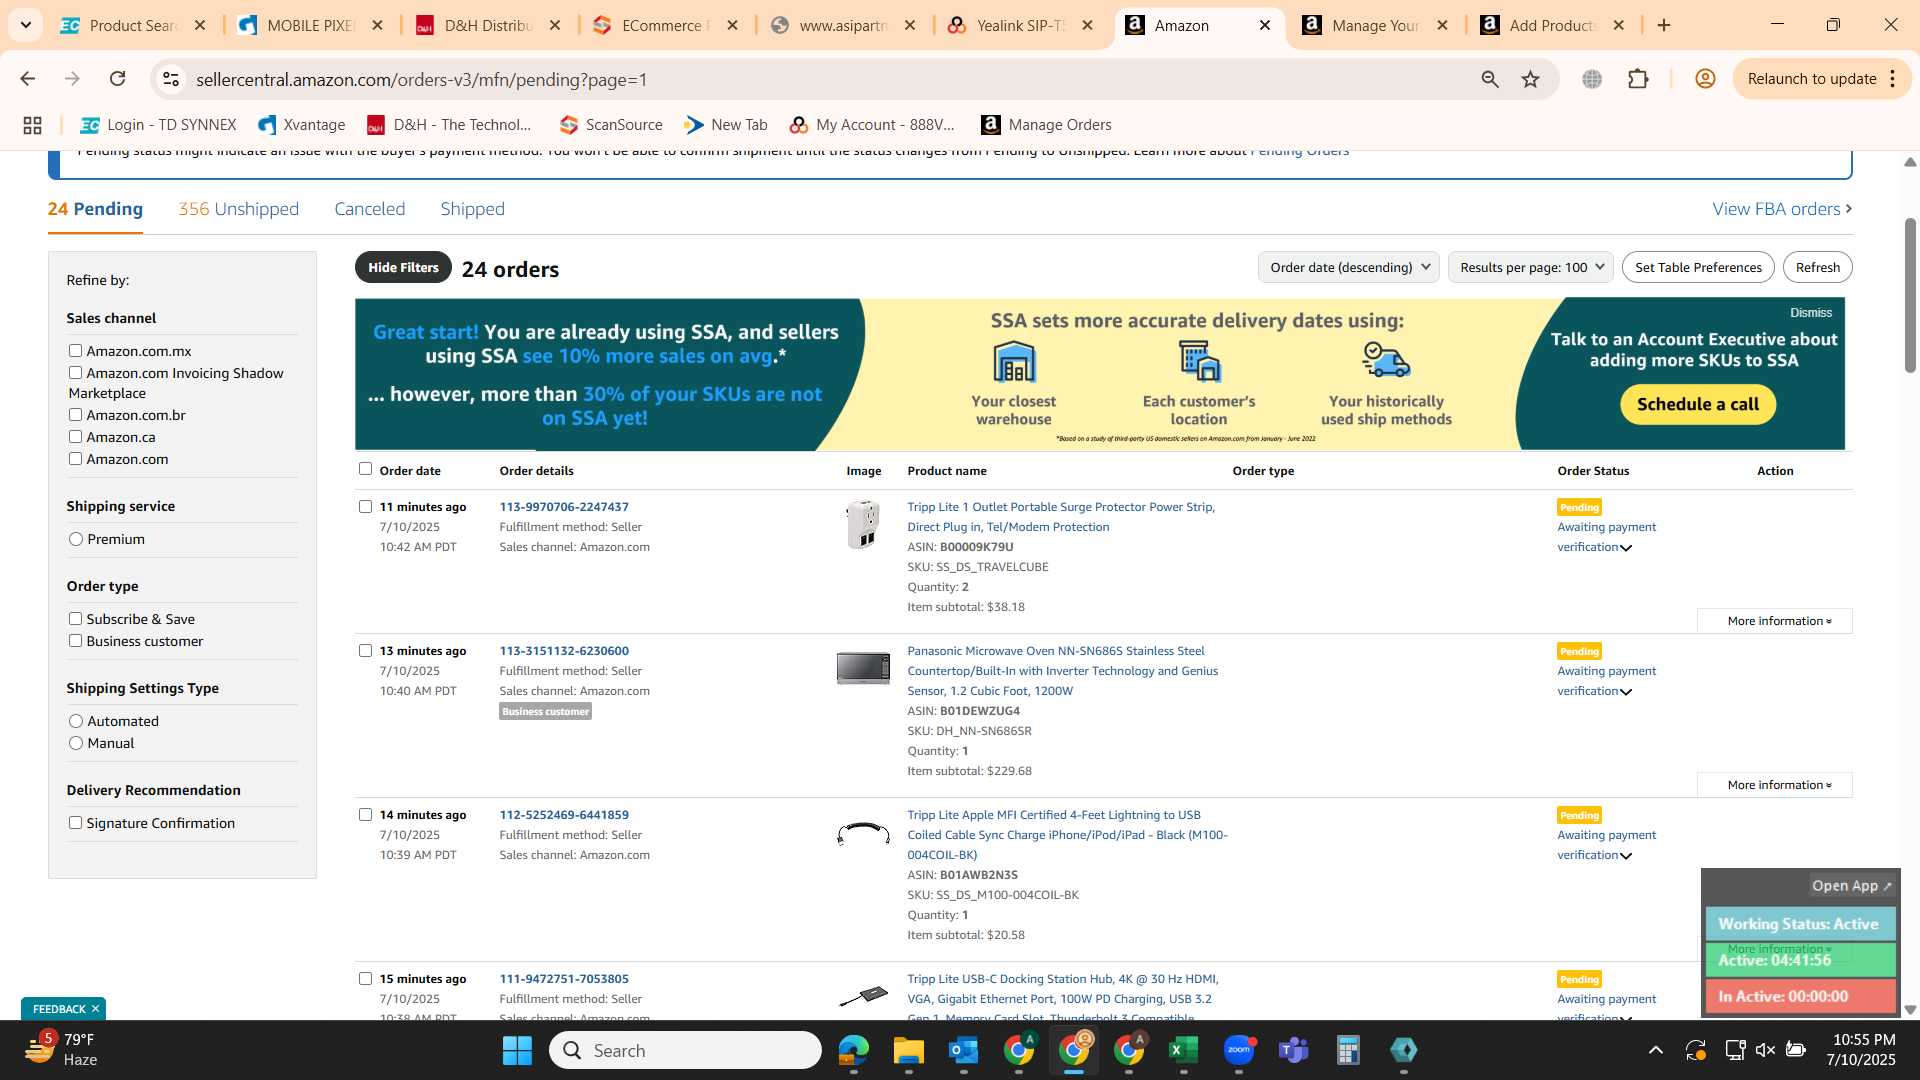The image size is (1920, 1080).
Task: Open Microsoft Teams from the taskbar
Action: click(x=1294, y=1050)
